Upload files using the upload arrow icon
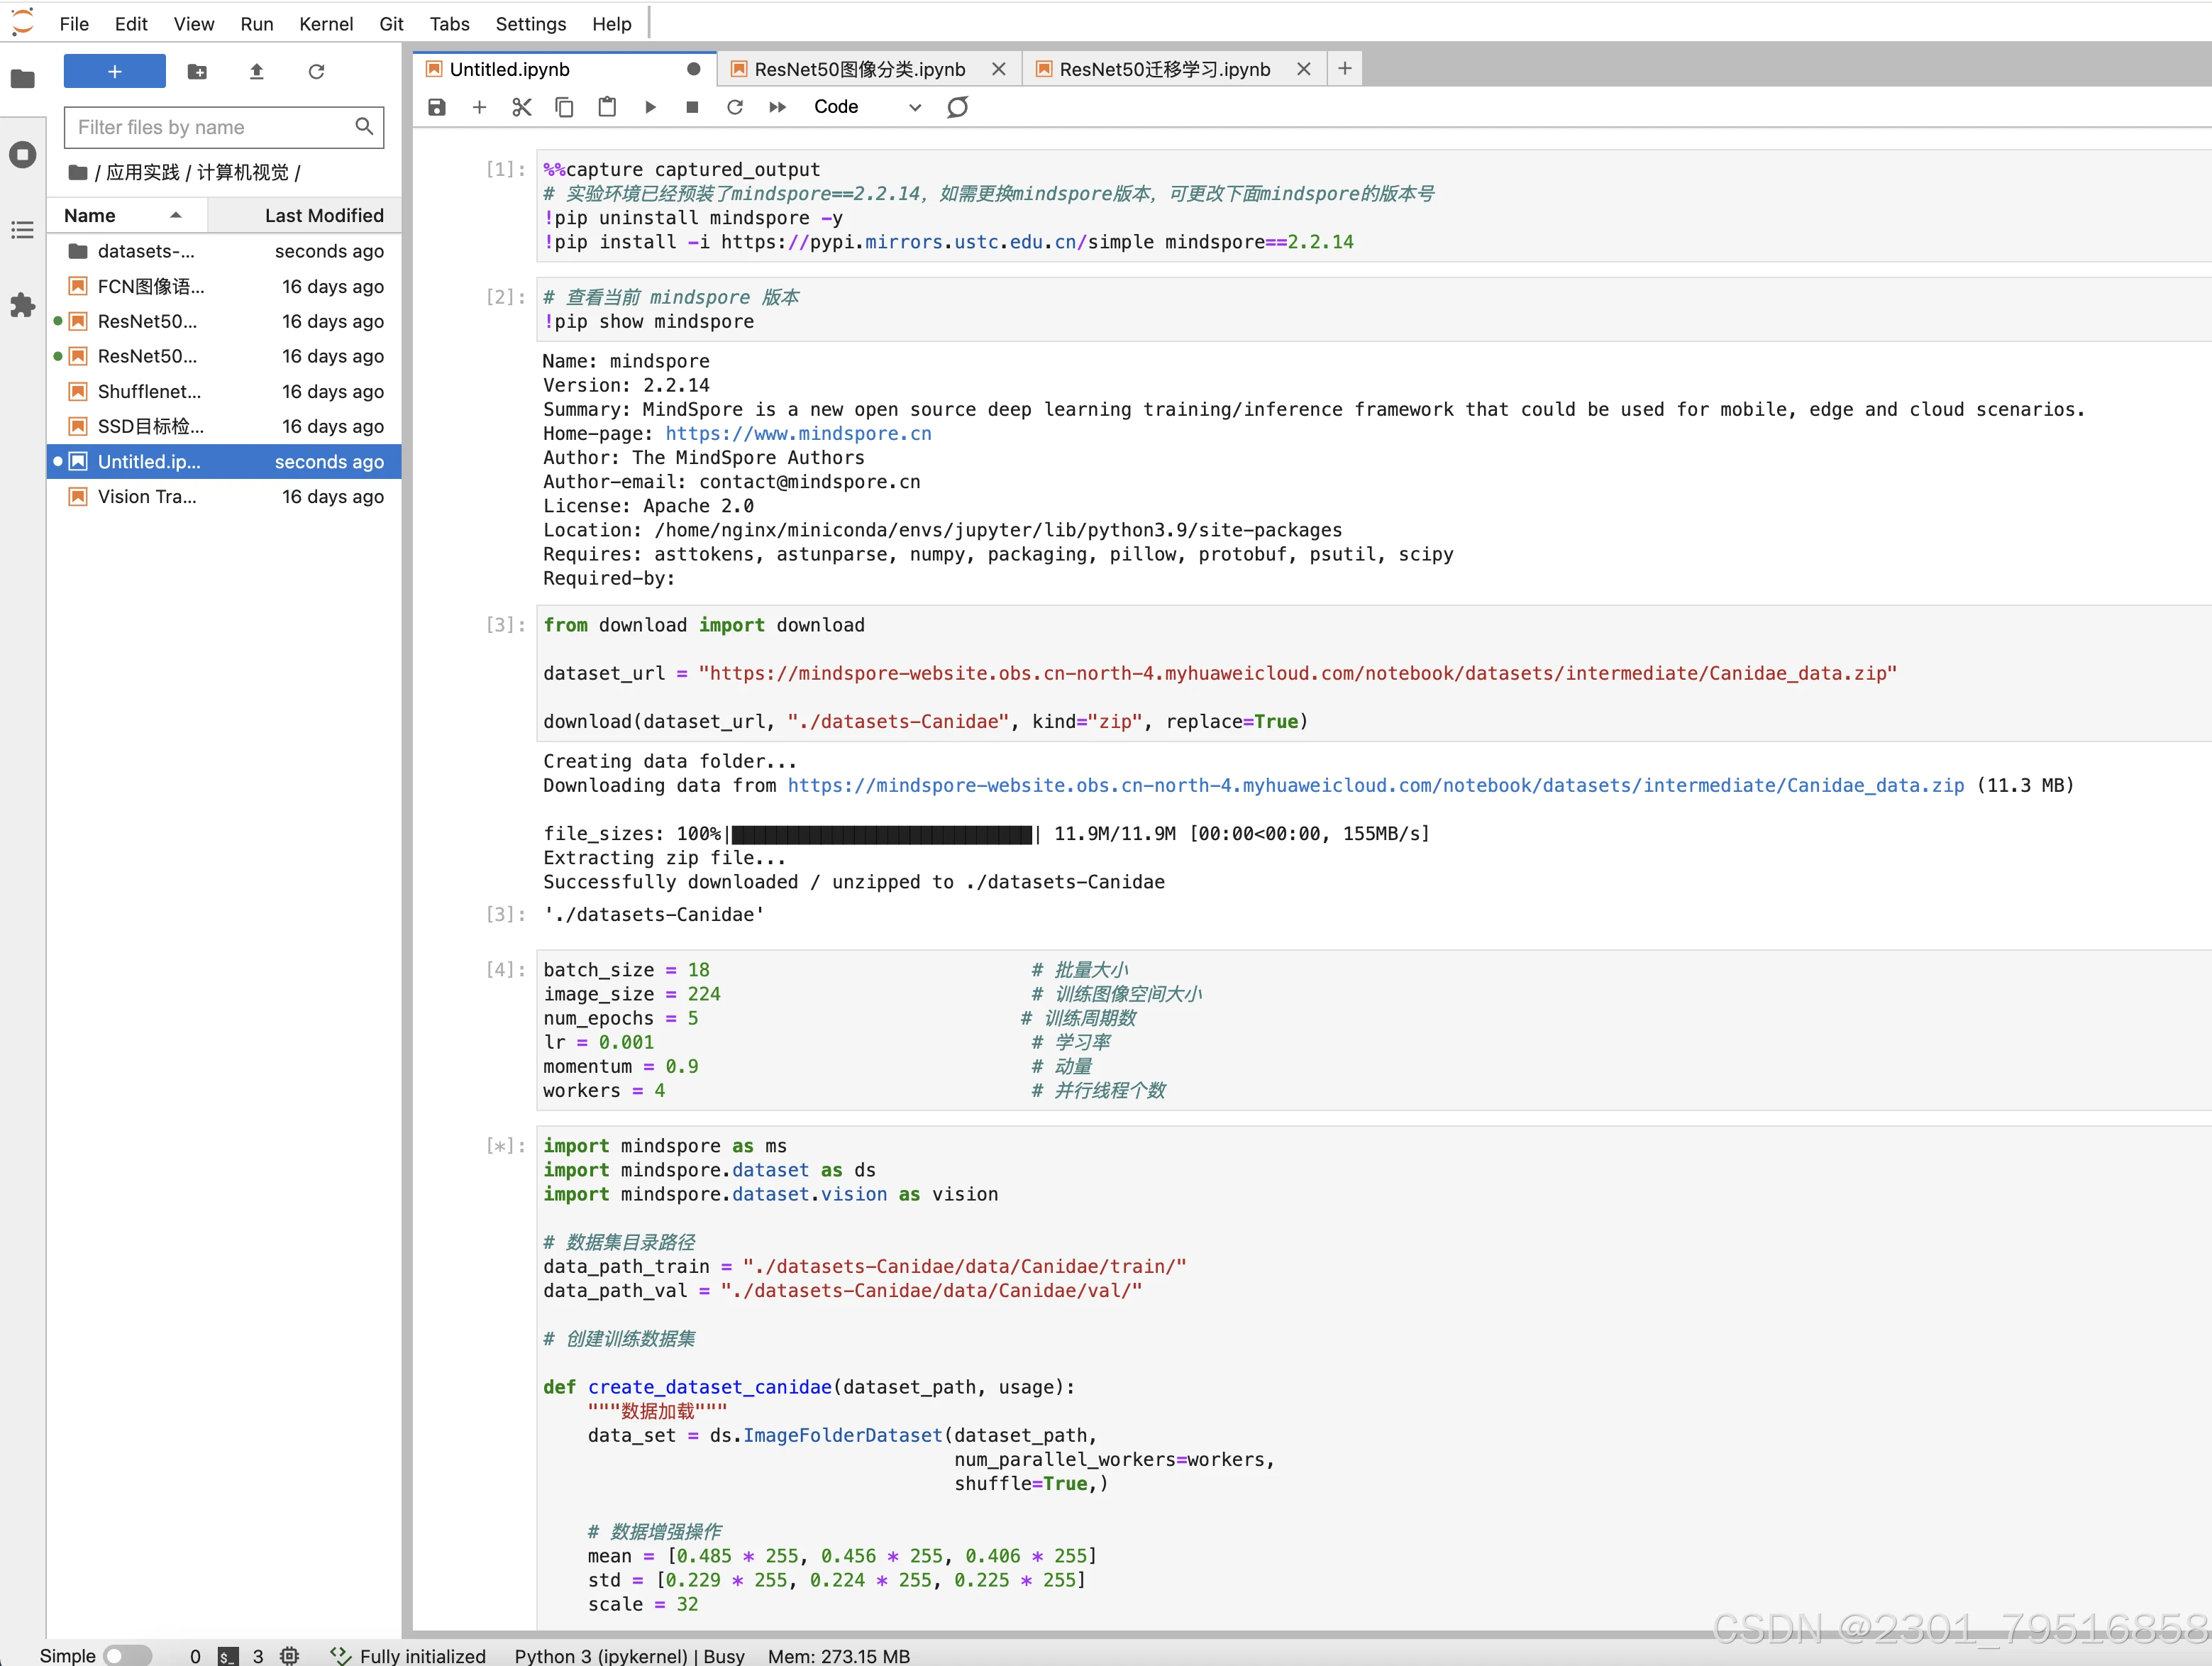This screenshot has width=2212, height=1666. pyautogui.click(x=256, y=72)
